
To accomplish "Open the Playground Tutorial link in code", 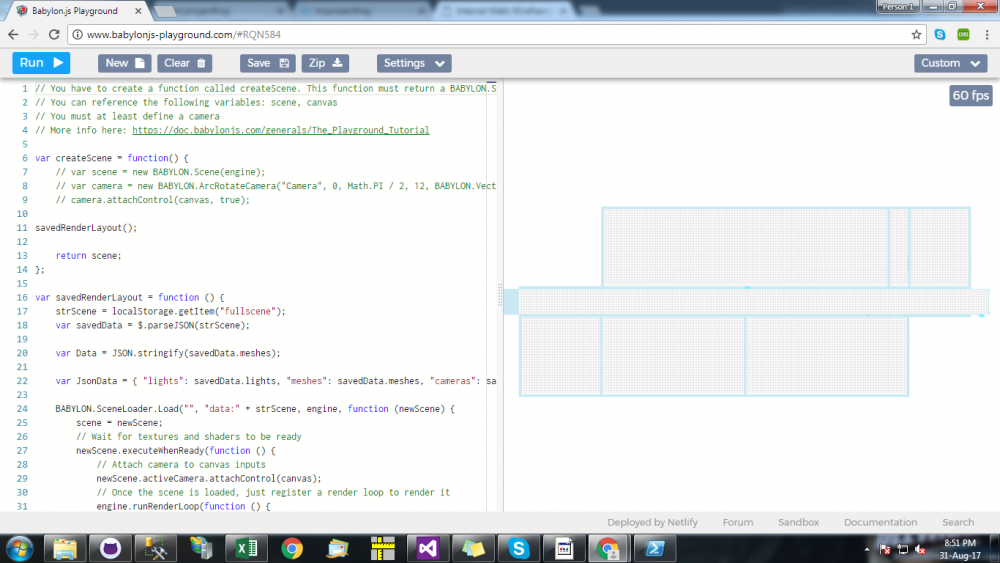I will tap(281, 130).
